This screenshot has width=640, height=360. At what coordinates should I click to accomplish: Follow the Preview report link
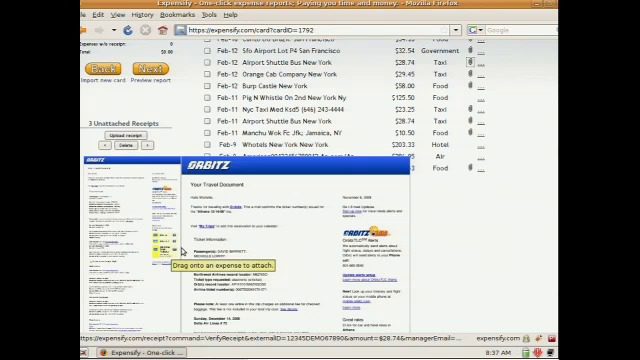[x=151, y=80]
